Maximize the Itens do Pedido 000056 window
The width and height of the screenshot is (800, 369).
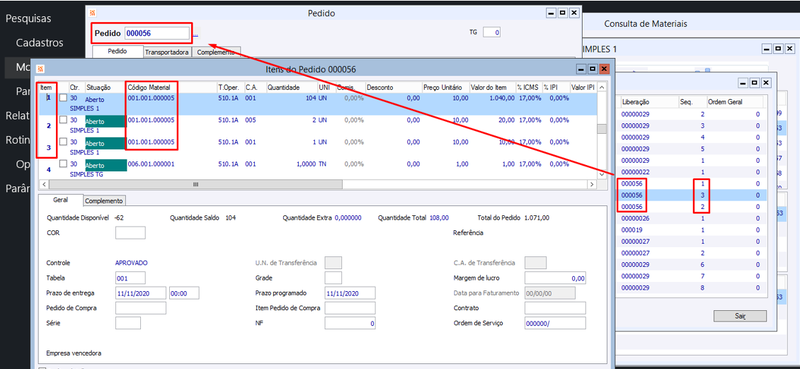click(592, 69)
